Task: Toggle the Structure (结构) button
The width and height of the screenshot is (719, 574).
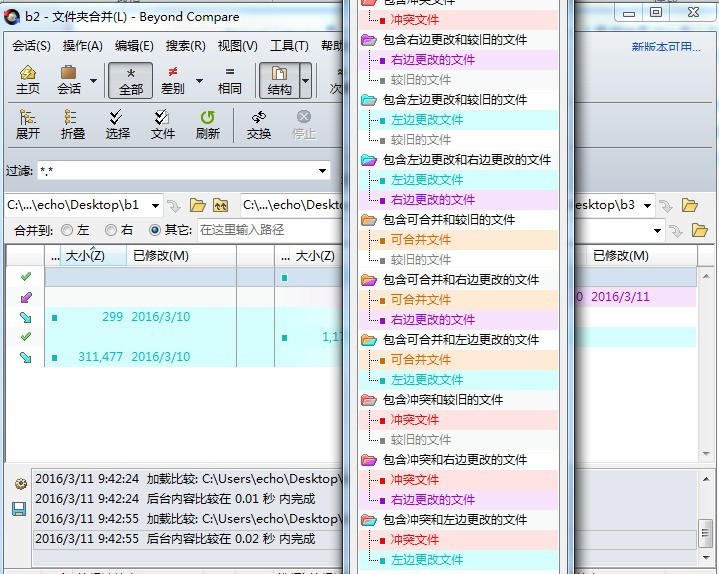Action: [279, 81]
